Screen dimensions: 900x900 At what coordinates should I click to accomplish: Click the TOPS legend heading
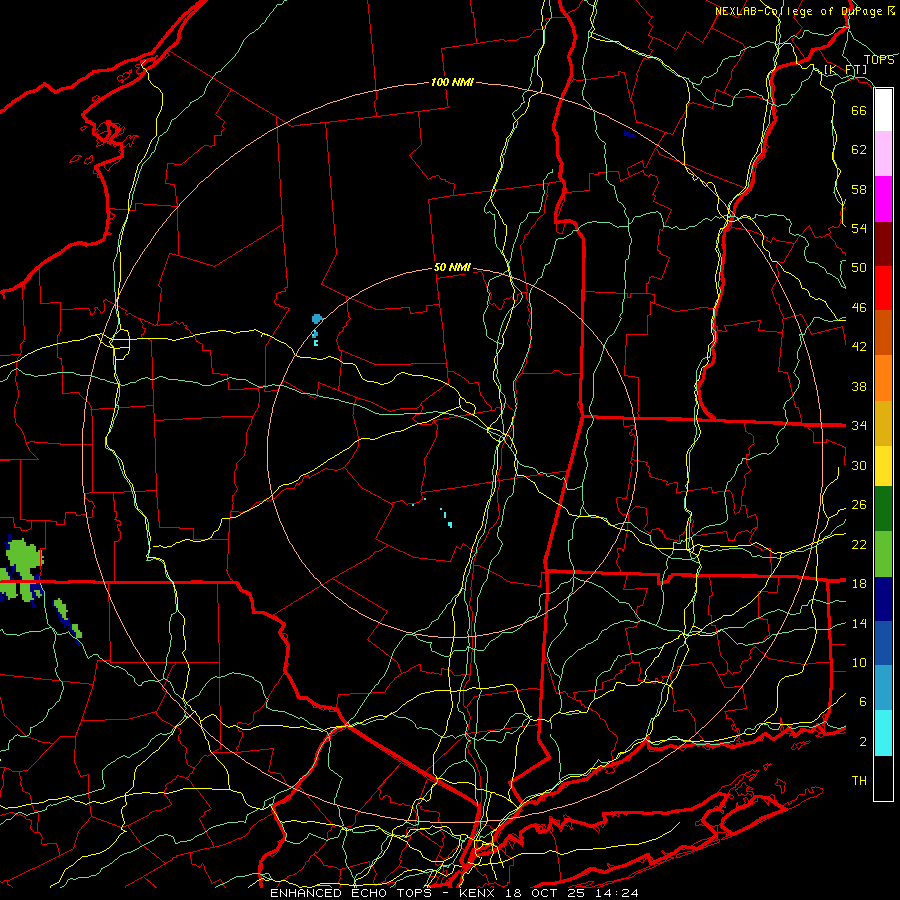point(879,59)
